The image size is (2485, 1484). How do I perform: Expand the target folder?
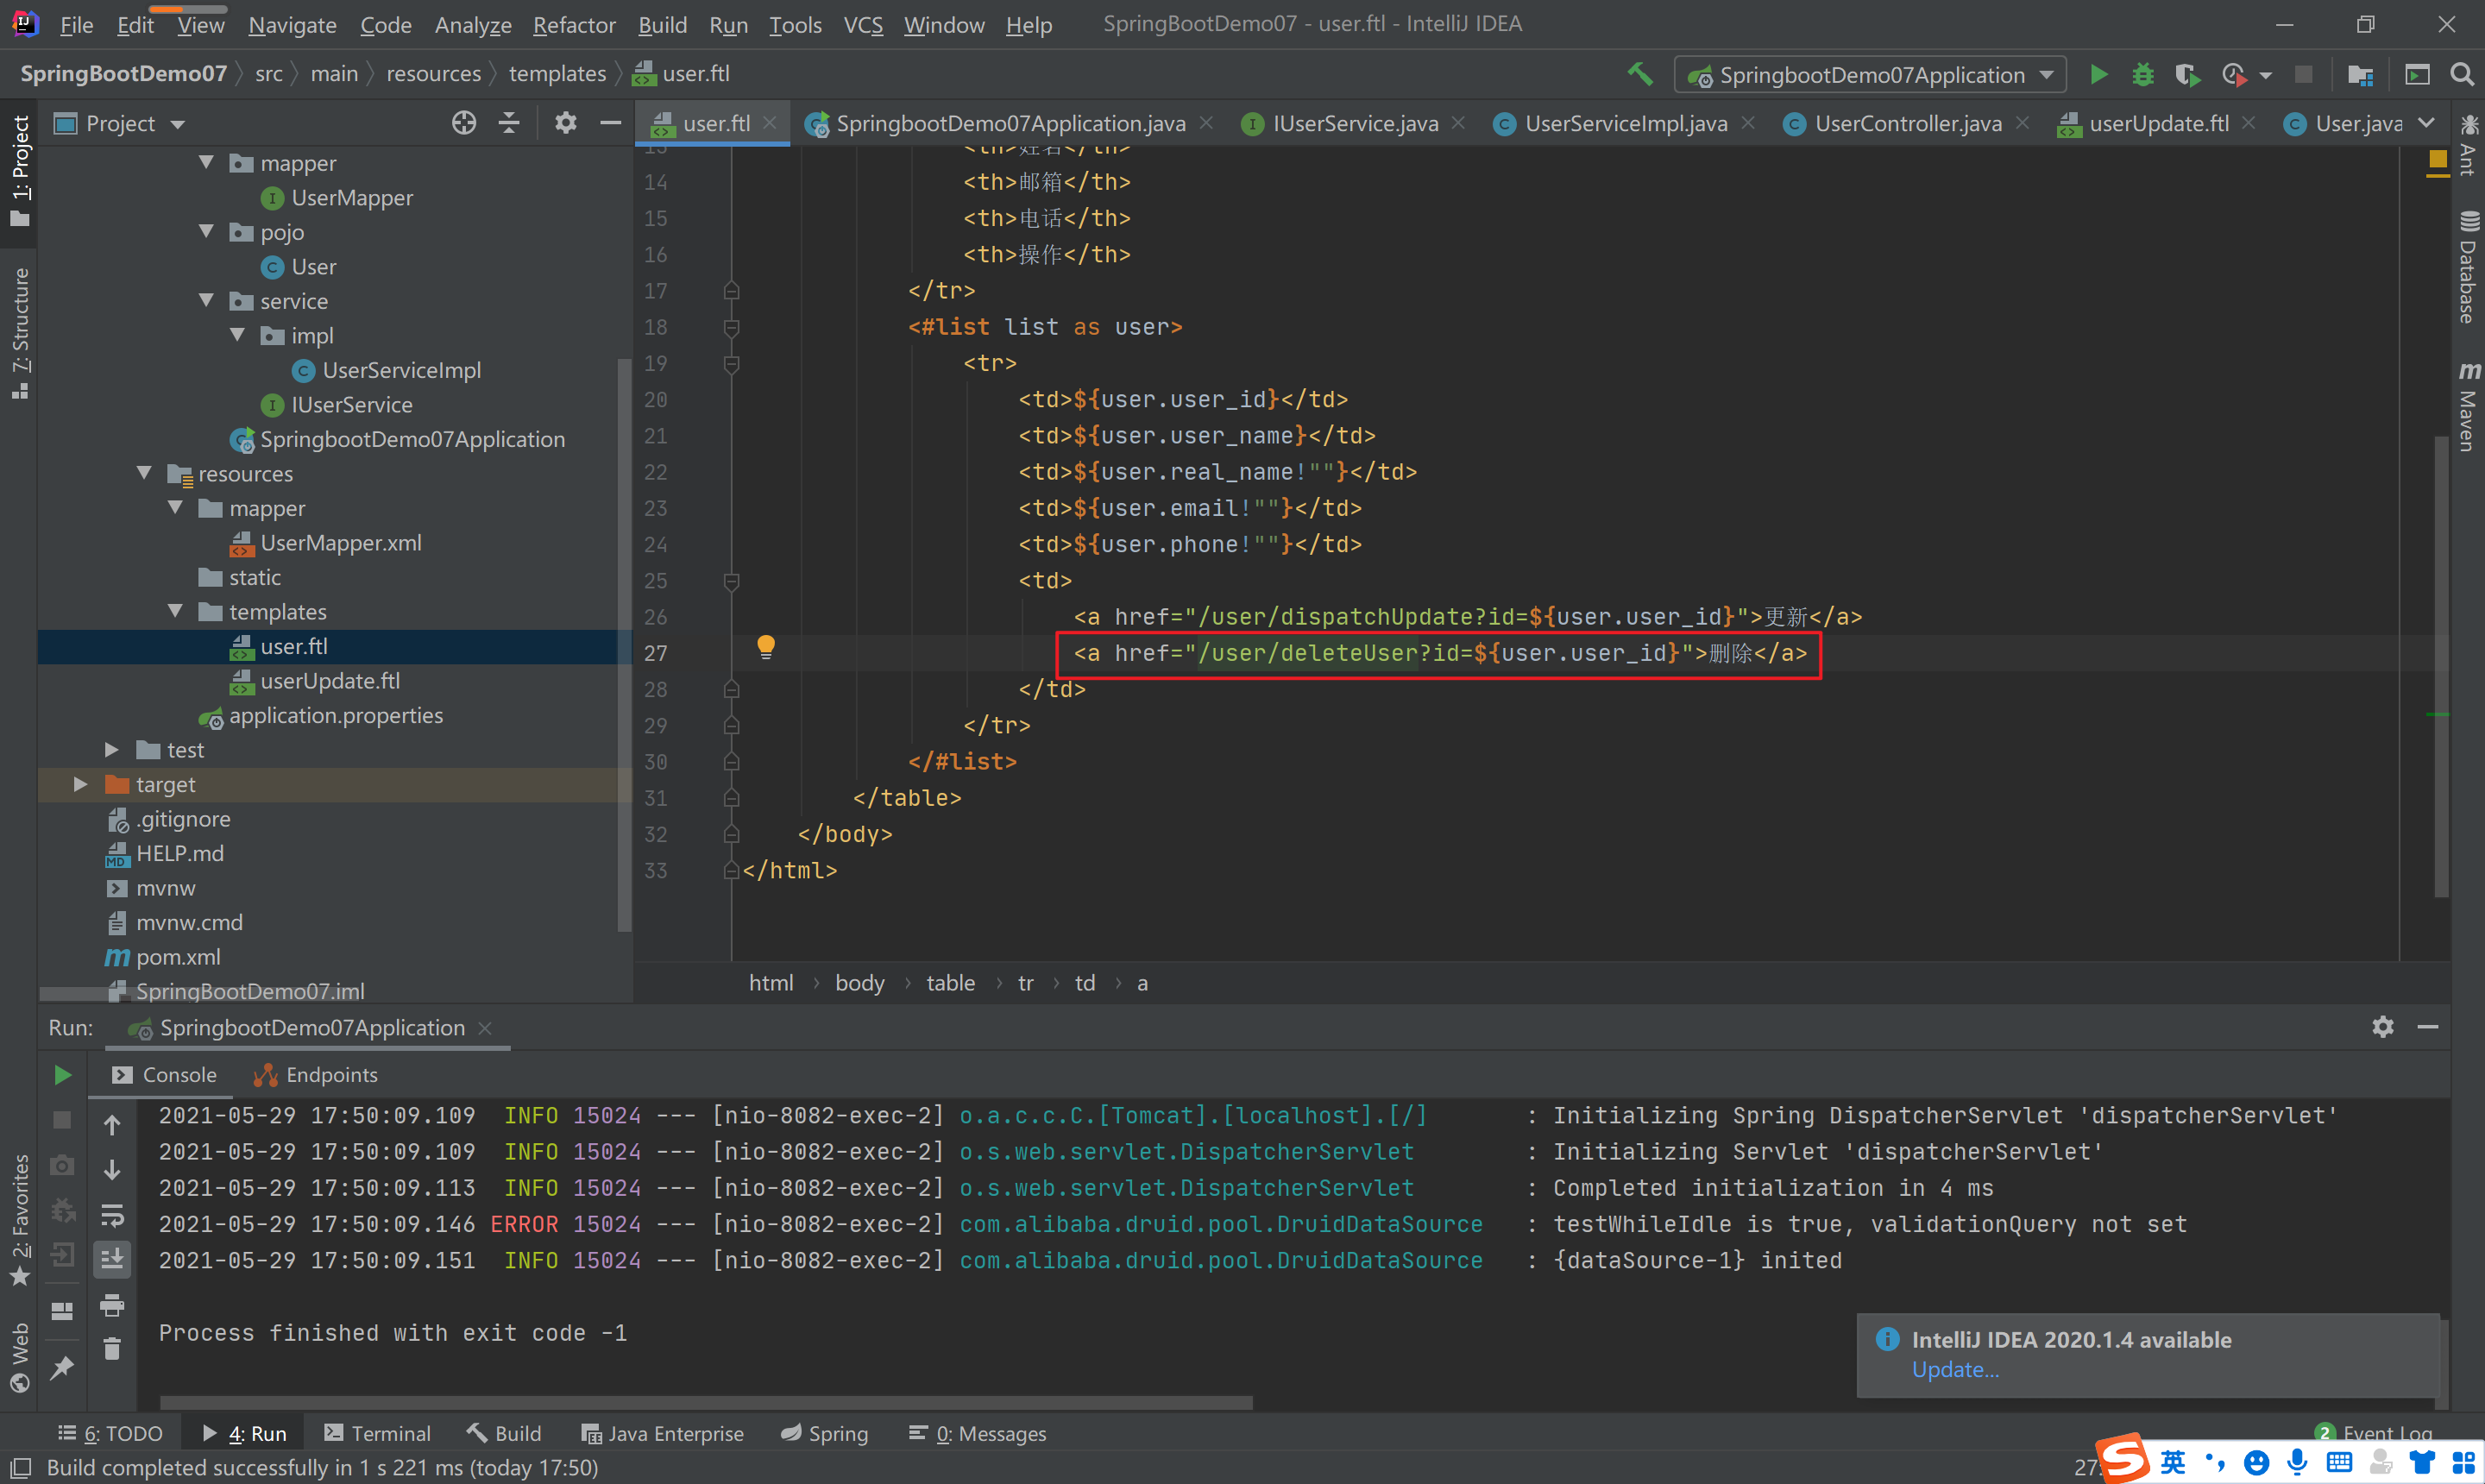pos(81,784)
